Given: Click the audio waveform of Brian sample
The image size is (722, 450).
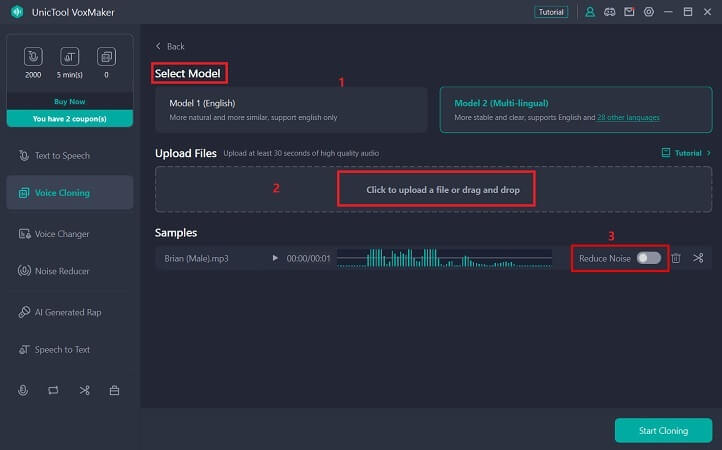Looking at the screenshot, I should [x=444, y=258].
